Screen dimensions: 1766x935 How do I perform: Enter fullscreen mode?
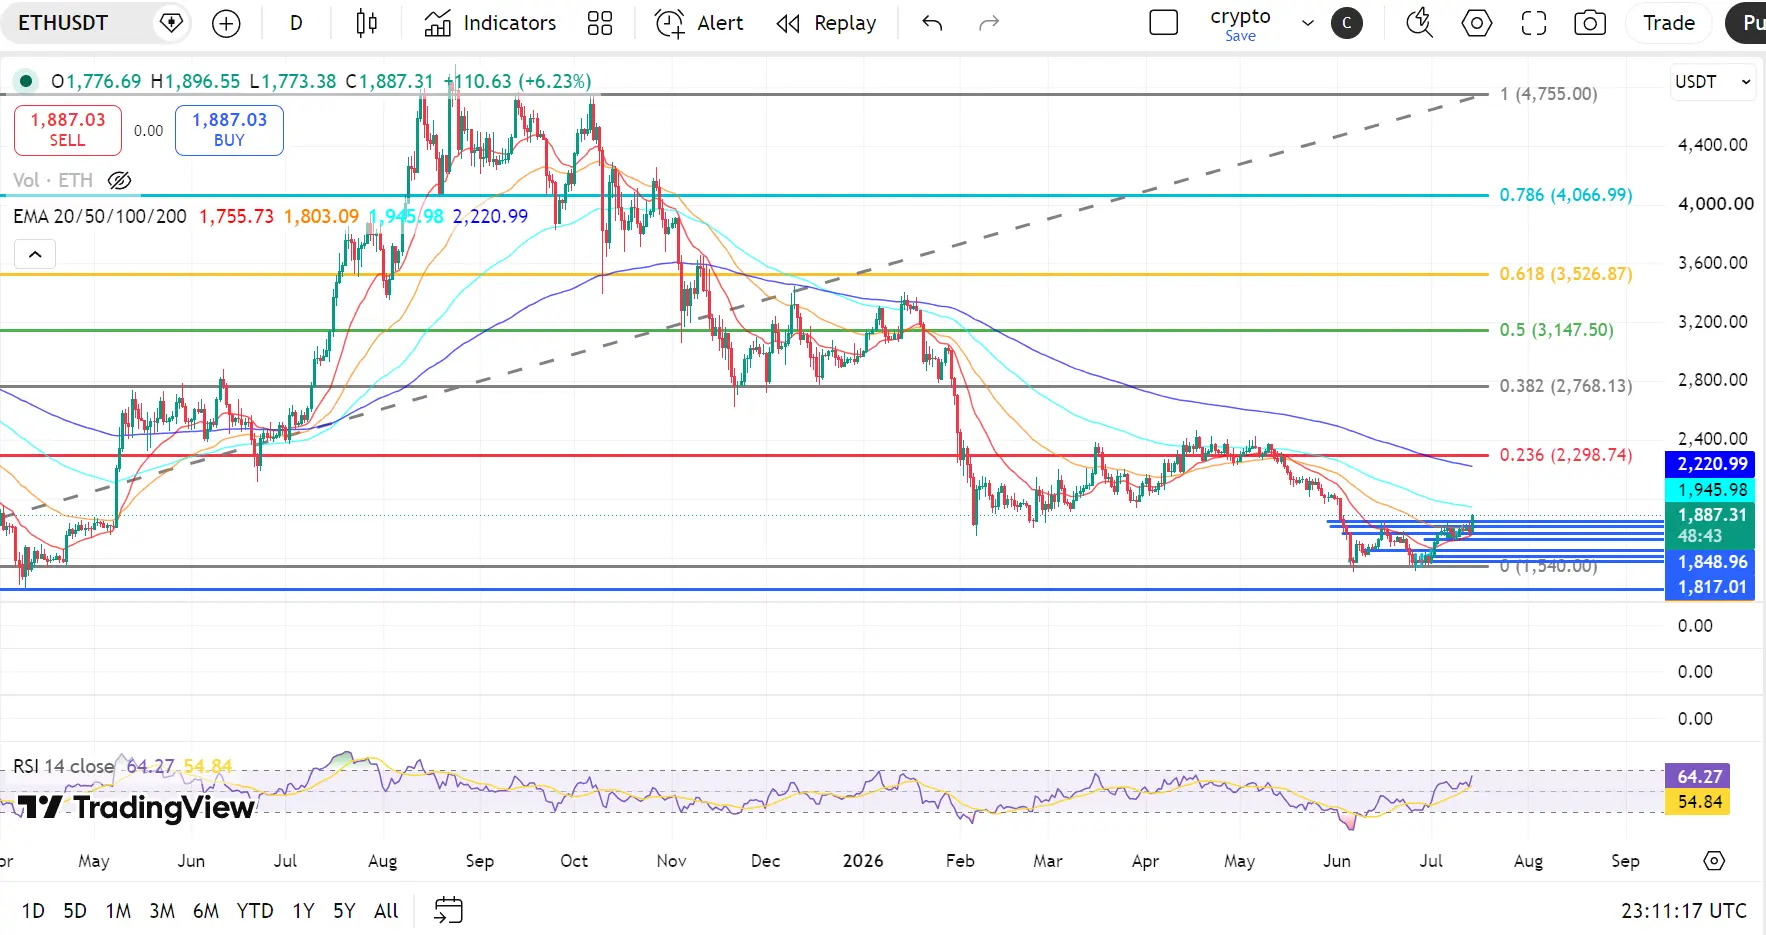pyautogui.click(x=1534, y=23)
